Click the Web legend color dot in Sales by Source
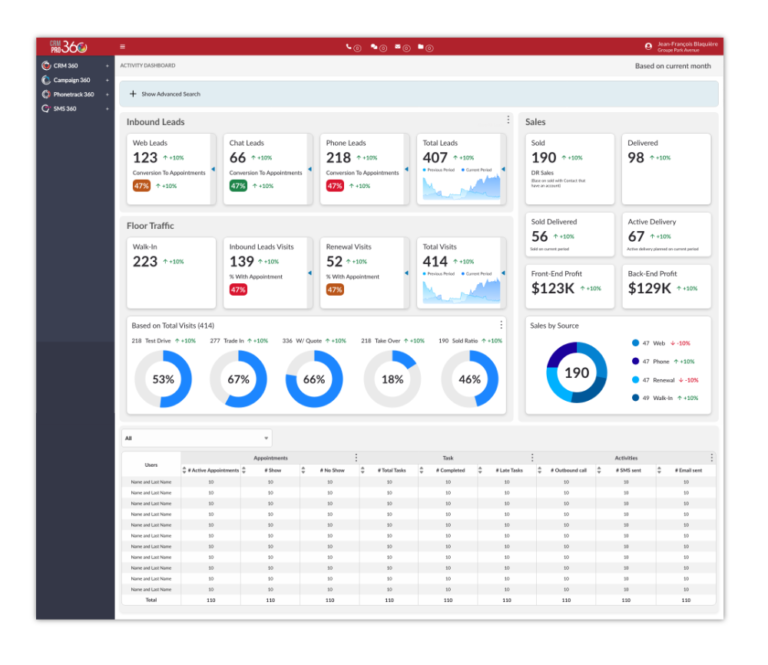 pos(635,343)
